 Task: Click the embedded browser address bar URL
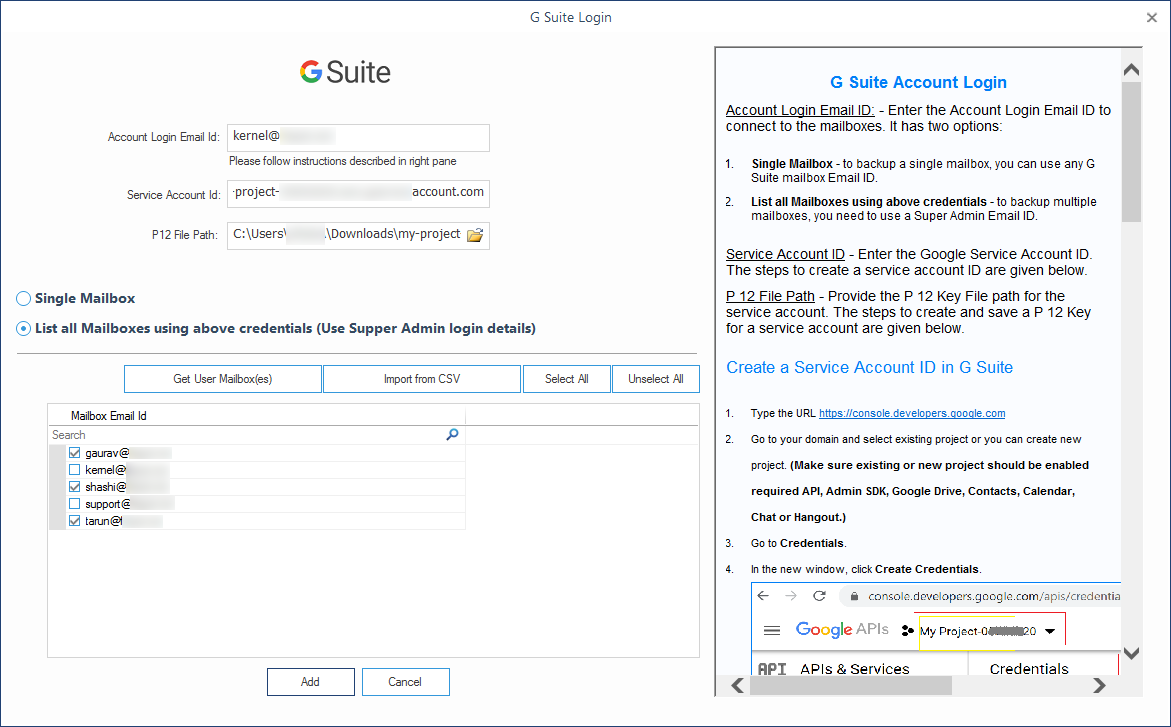point(993,596)
